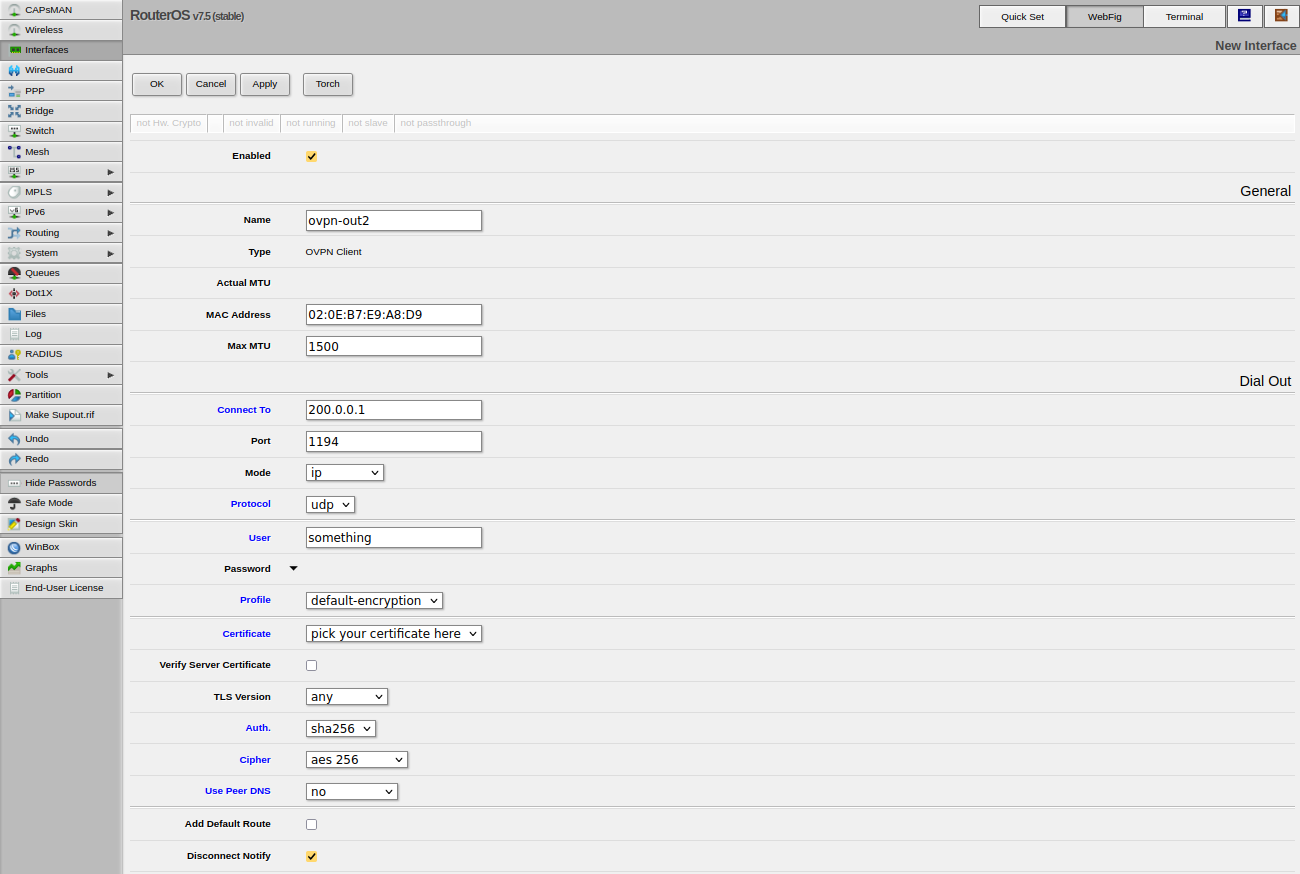Image resolution: width=1300 pixels, height=874 pixels.
Task: Click the Design Skin icon
Action: [14, 524]
